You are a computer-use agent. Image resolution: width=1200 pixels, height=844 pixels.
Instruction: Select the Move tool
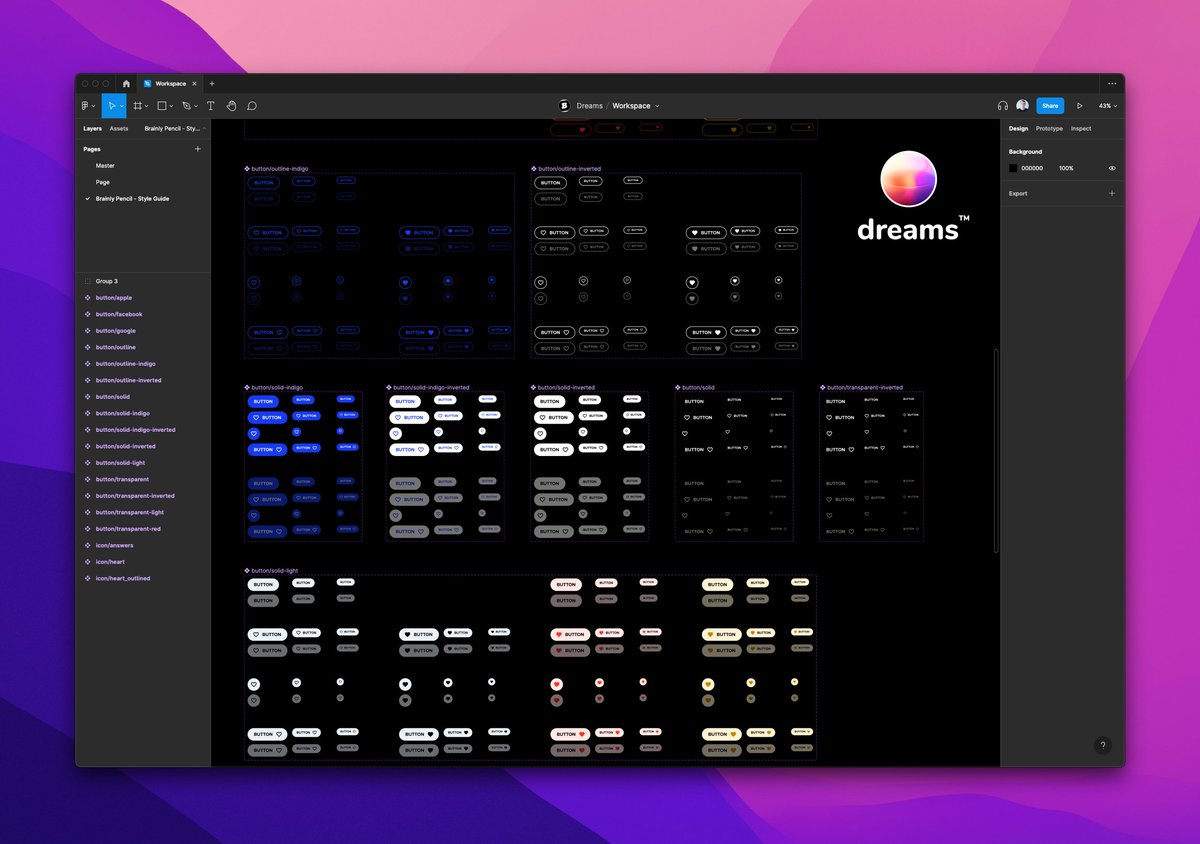[113, 105]
